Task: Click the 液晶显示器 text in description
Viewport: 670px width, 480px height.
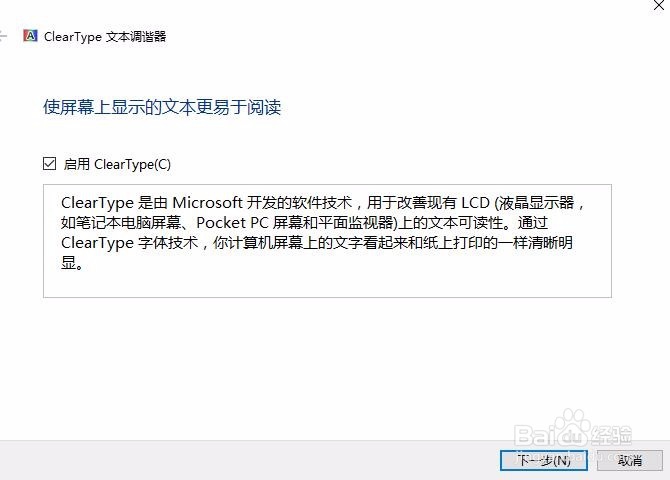Action: coord(537,202)
